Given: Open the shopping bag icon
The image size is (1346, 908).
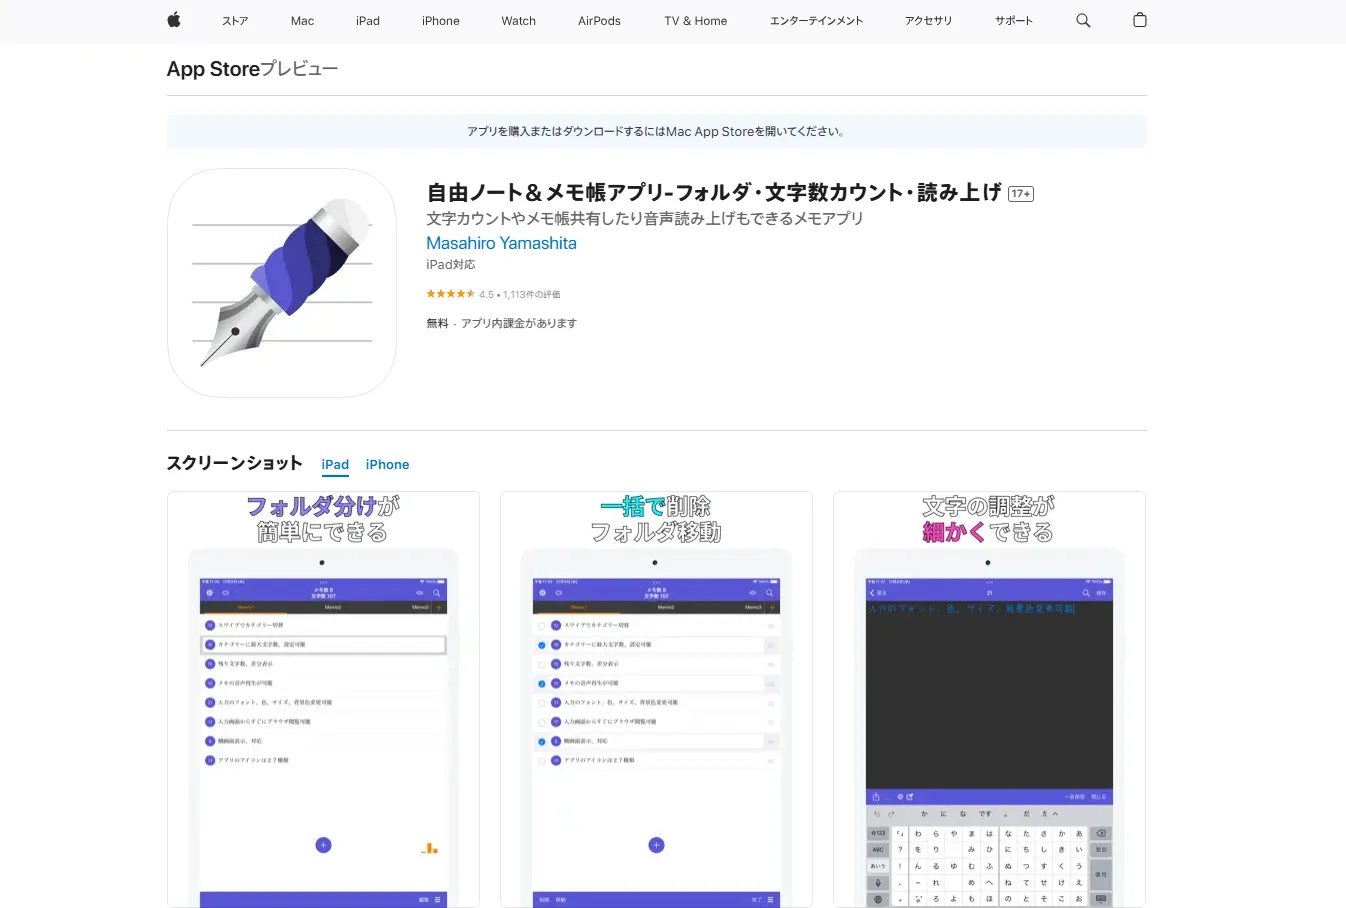Looking at the screenshot, I should tap(1140, 20).
